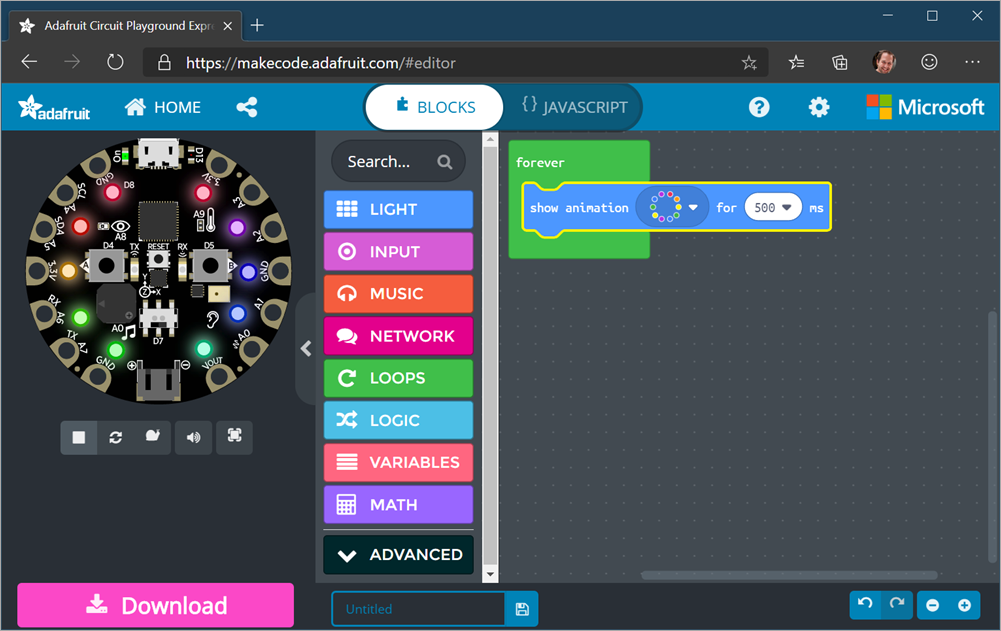This screenshot has height=631, width=1001.
Task: Expand the ADVANCED category
Action: pos(398,554)
